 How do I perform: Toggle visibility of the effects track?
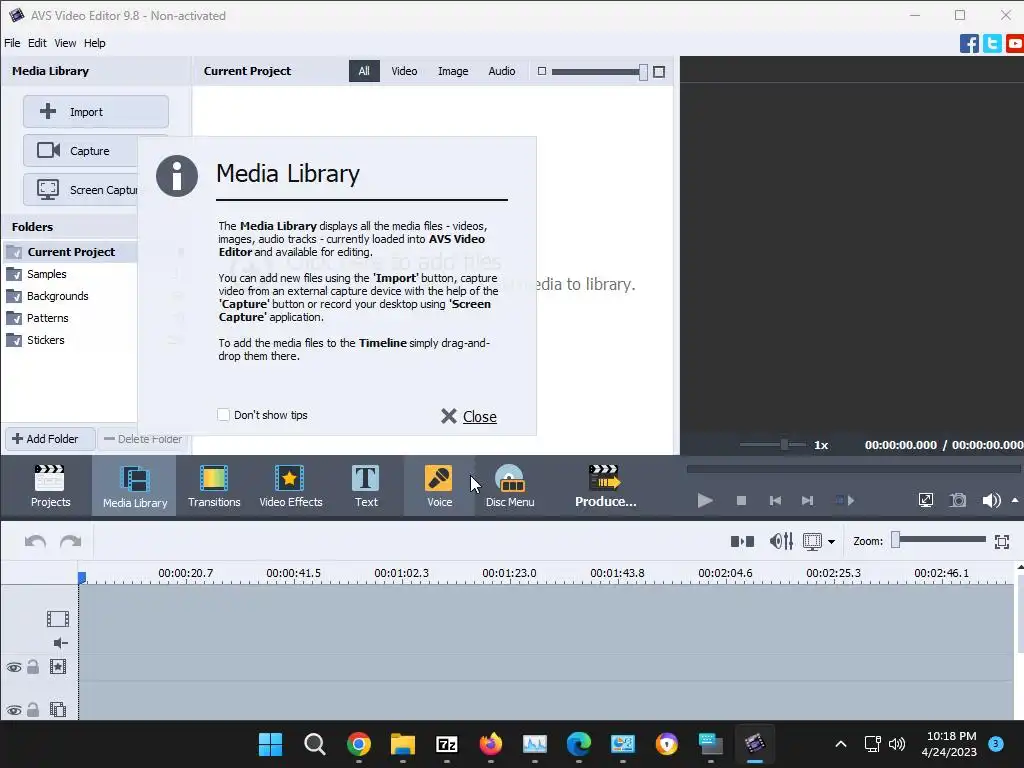pos(14,667)
